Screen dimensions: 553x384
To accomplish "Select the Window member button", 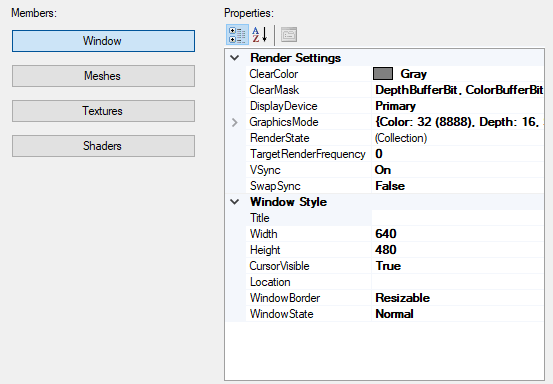I will click(103, 41).
